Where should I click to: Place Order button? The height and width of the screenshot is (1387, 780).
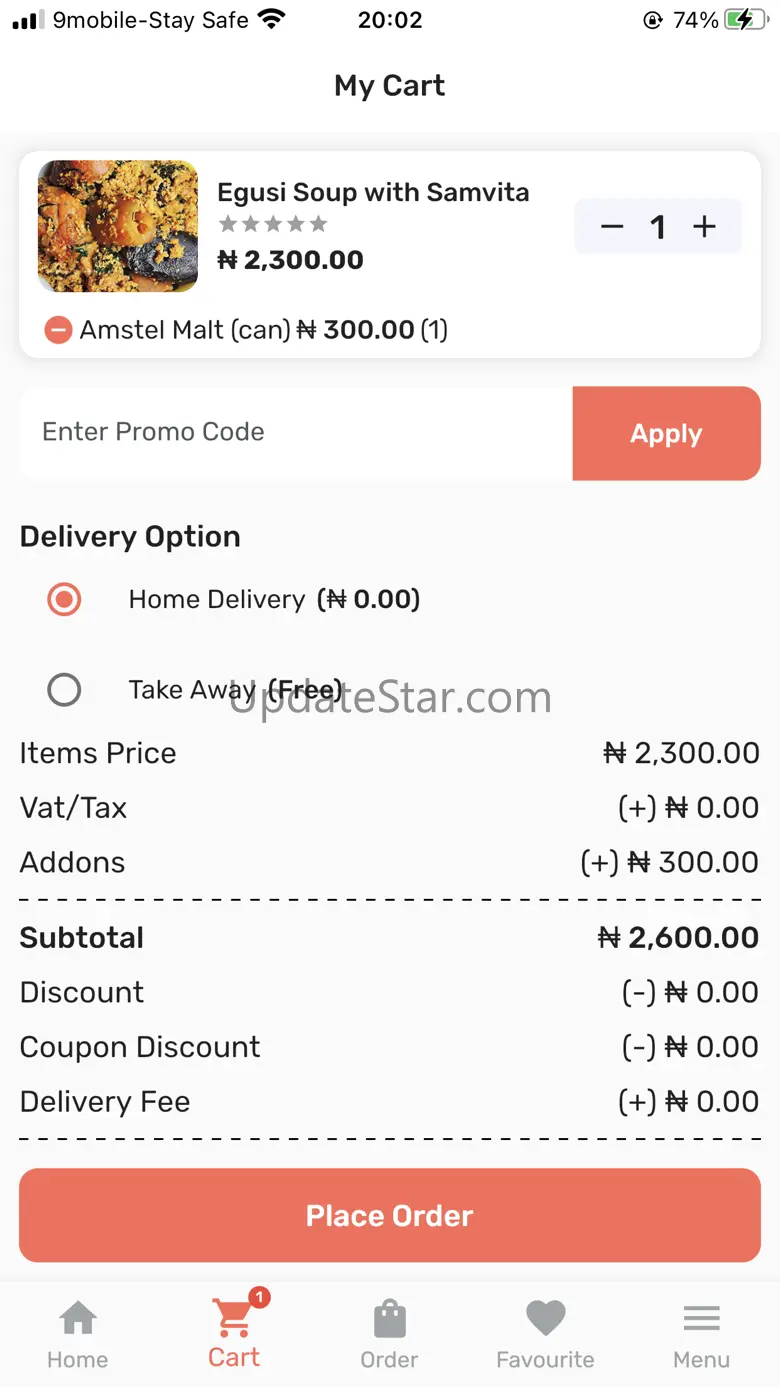point(390,1215)
